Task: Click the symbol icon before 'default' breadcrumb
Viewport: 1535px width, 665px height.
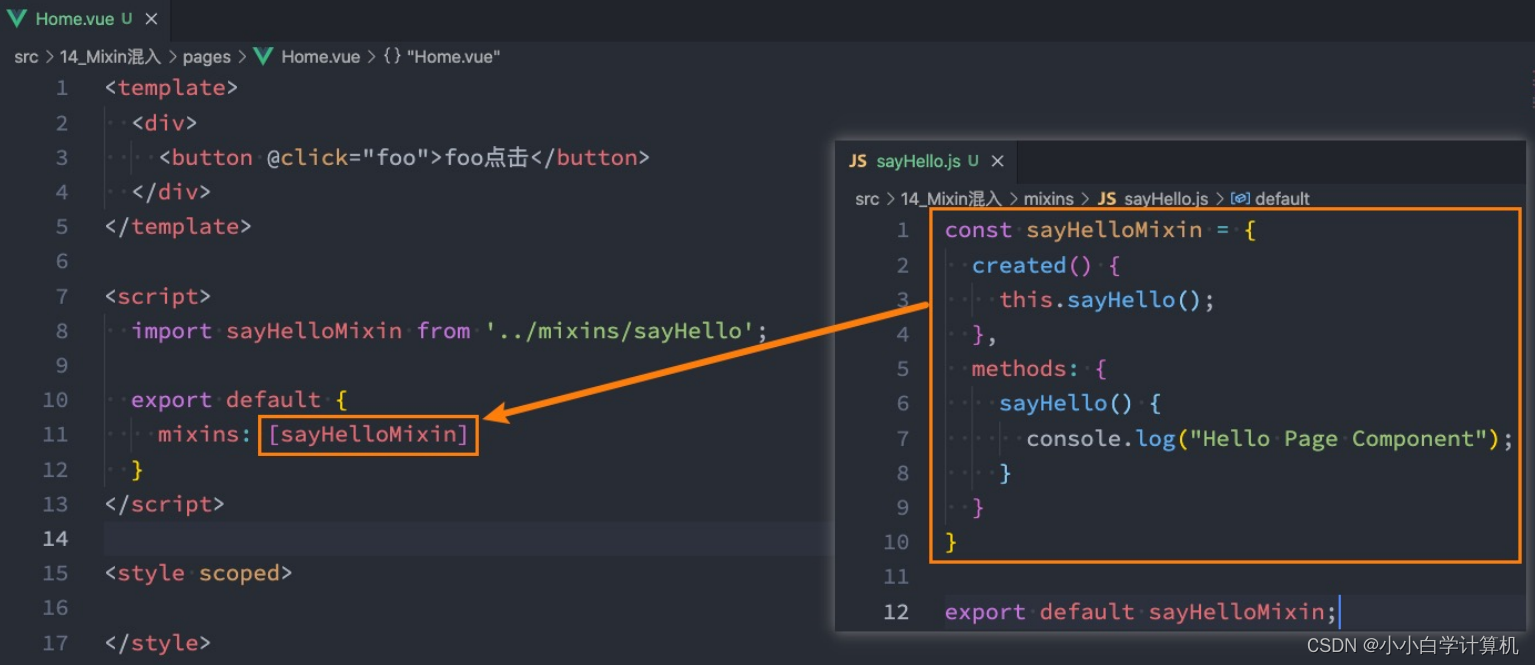Action: [1240, 199]
